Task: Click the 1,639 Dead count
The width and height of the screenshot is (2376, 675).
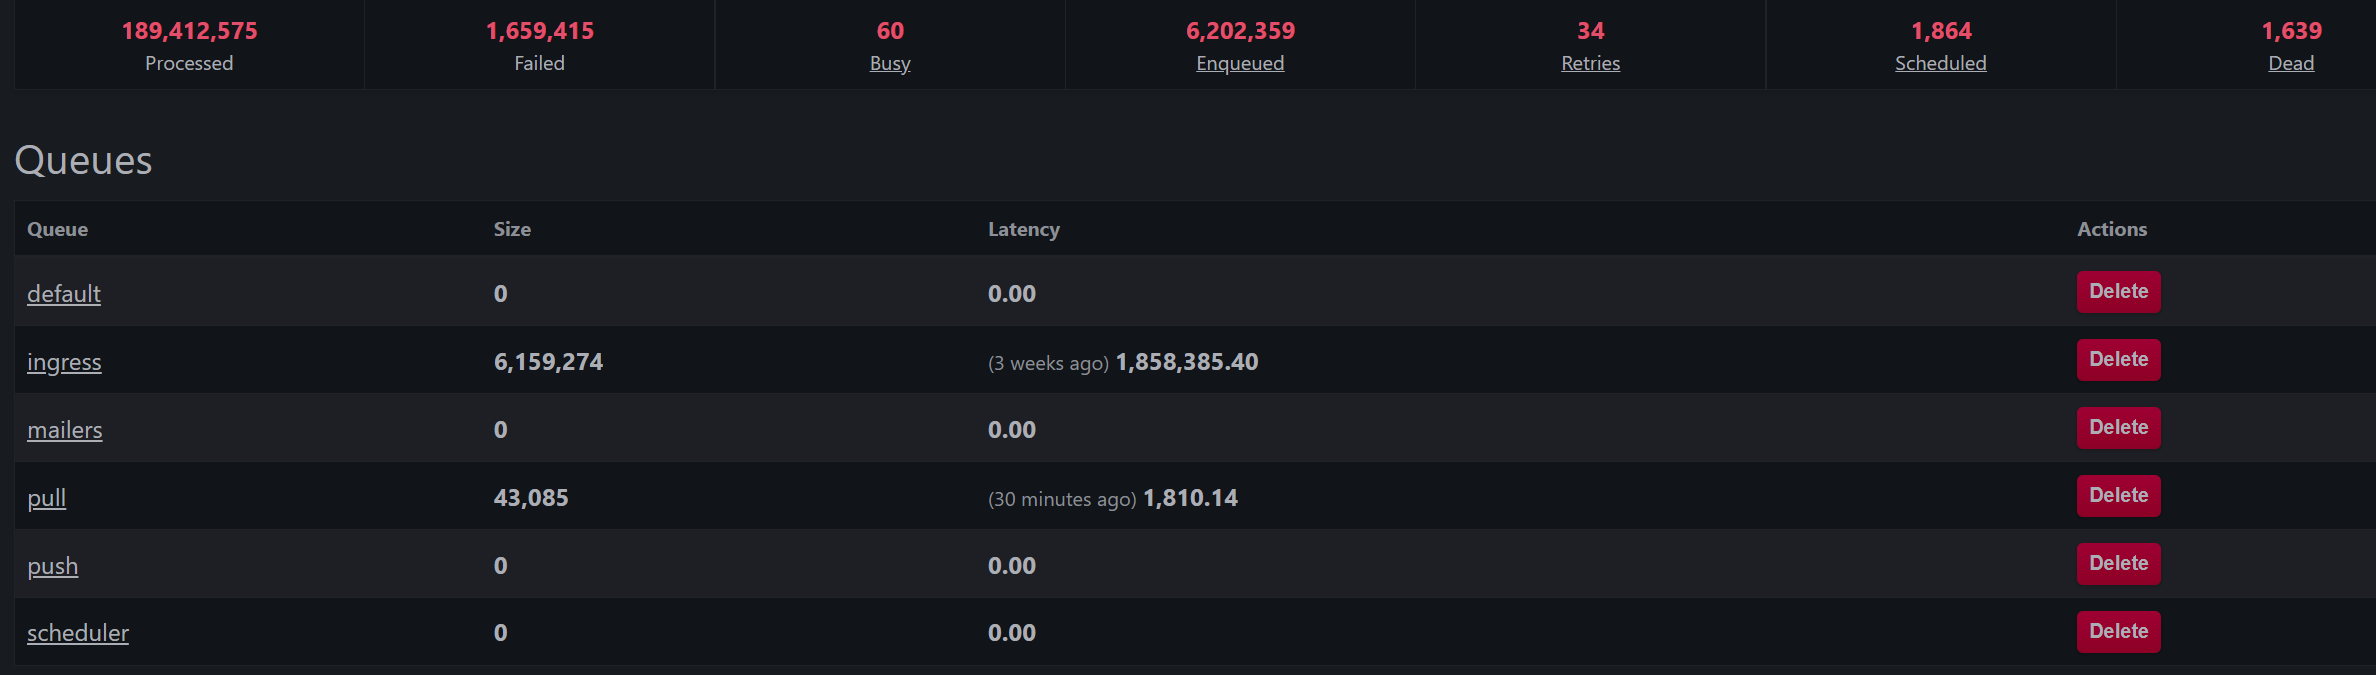Action: pos(2291,31)
